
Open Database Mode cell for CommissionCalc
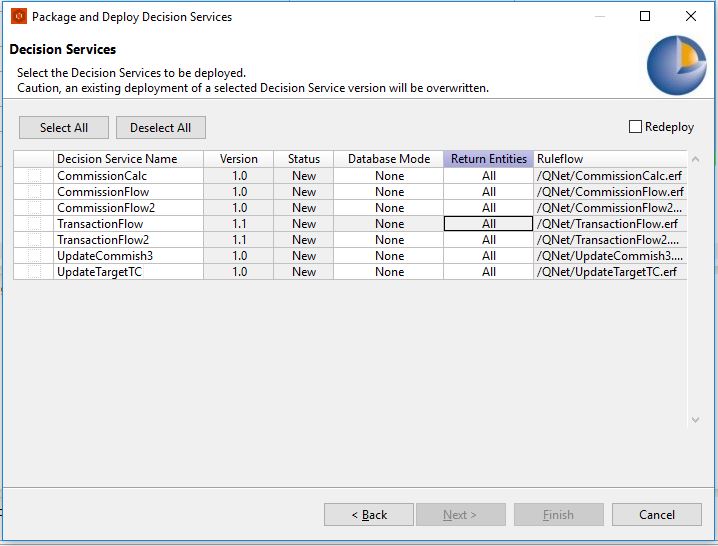pos(389,176)
